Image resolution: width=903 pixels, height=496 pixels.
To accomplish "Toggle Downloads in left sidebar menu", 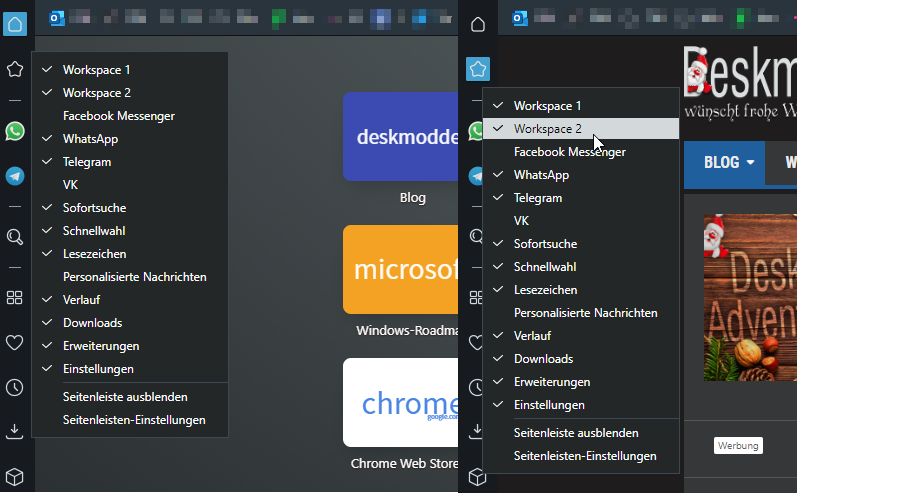I will pyautogui.click(x=130, y=323).
